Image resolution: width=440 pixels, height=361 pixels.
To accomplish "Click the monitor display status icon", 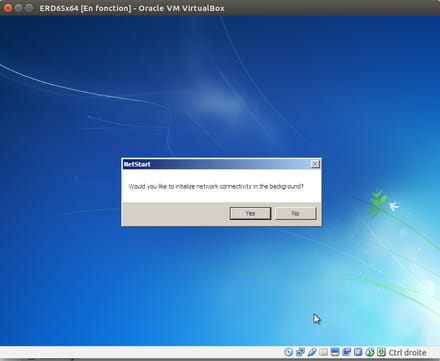I will point(335,352).
